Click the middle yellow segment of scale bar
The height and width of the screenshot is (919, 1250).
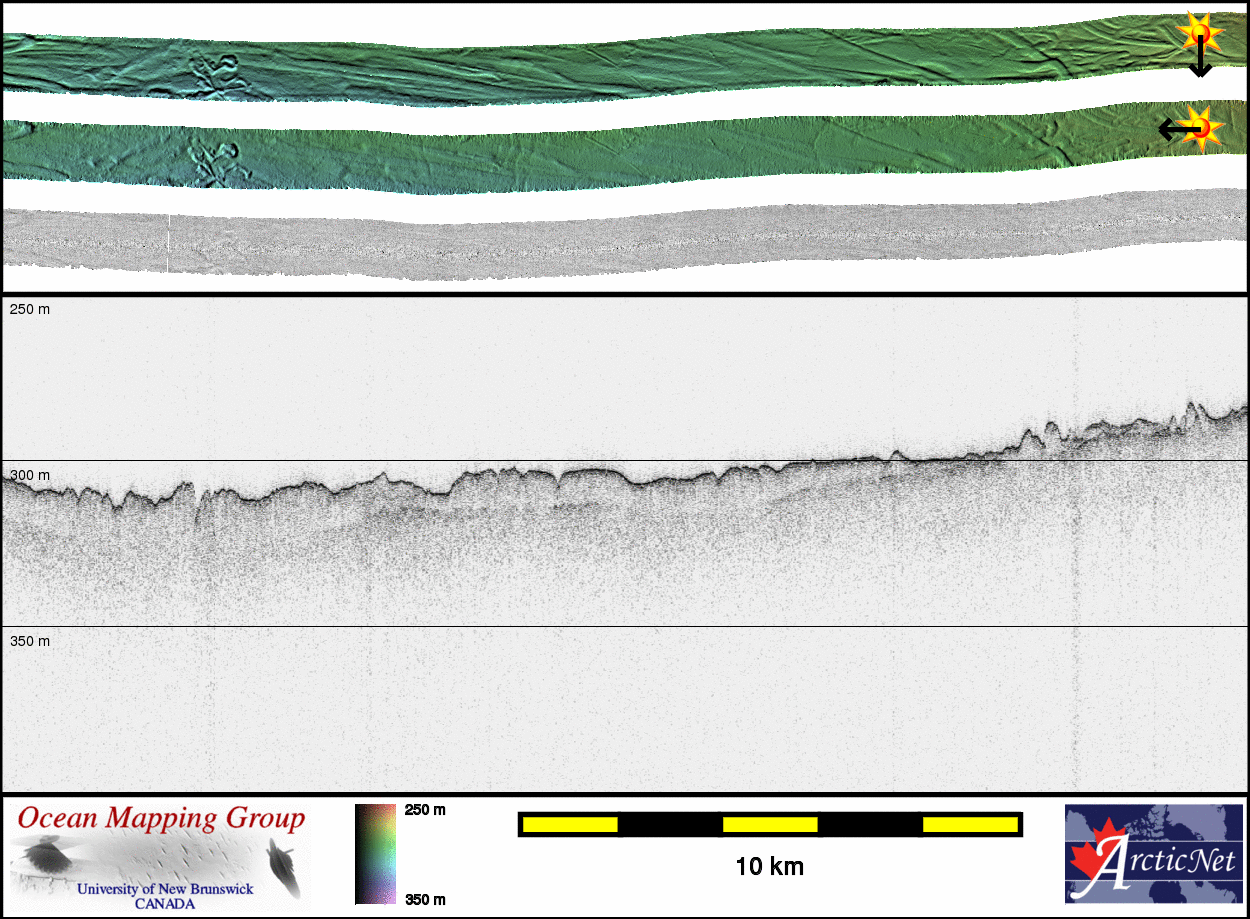pyautogui.click(x=769, y=824)
